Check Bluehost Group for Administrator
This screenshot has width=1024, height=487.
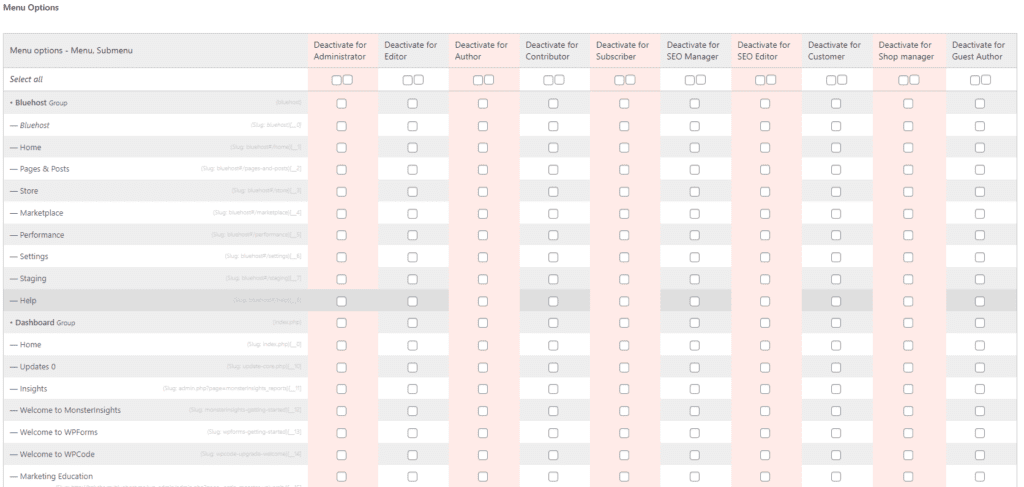342,103
